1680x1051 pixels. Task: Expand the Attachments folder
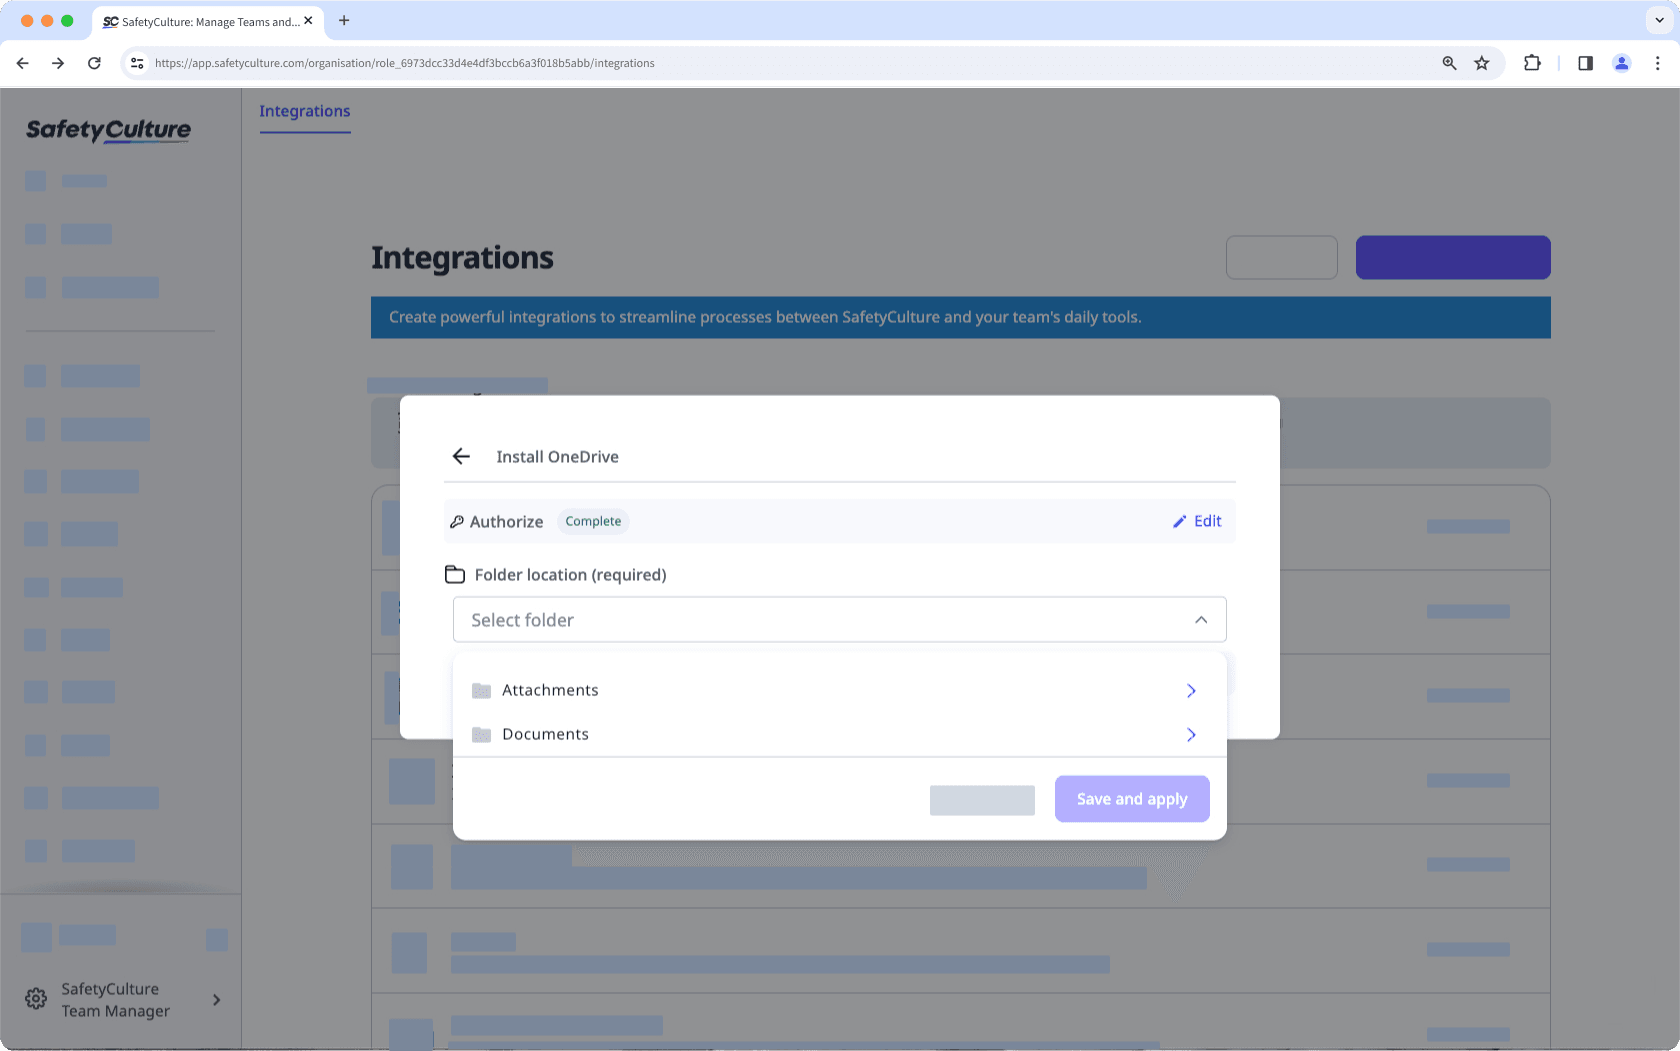1191,690
